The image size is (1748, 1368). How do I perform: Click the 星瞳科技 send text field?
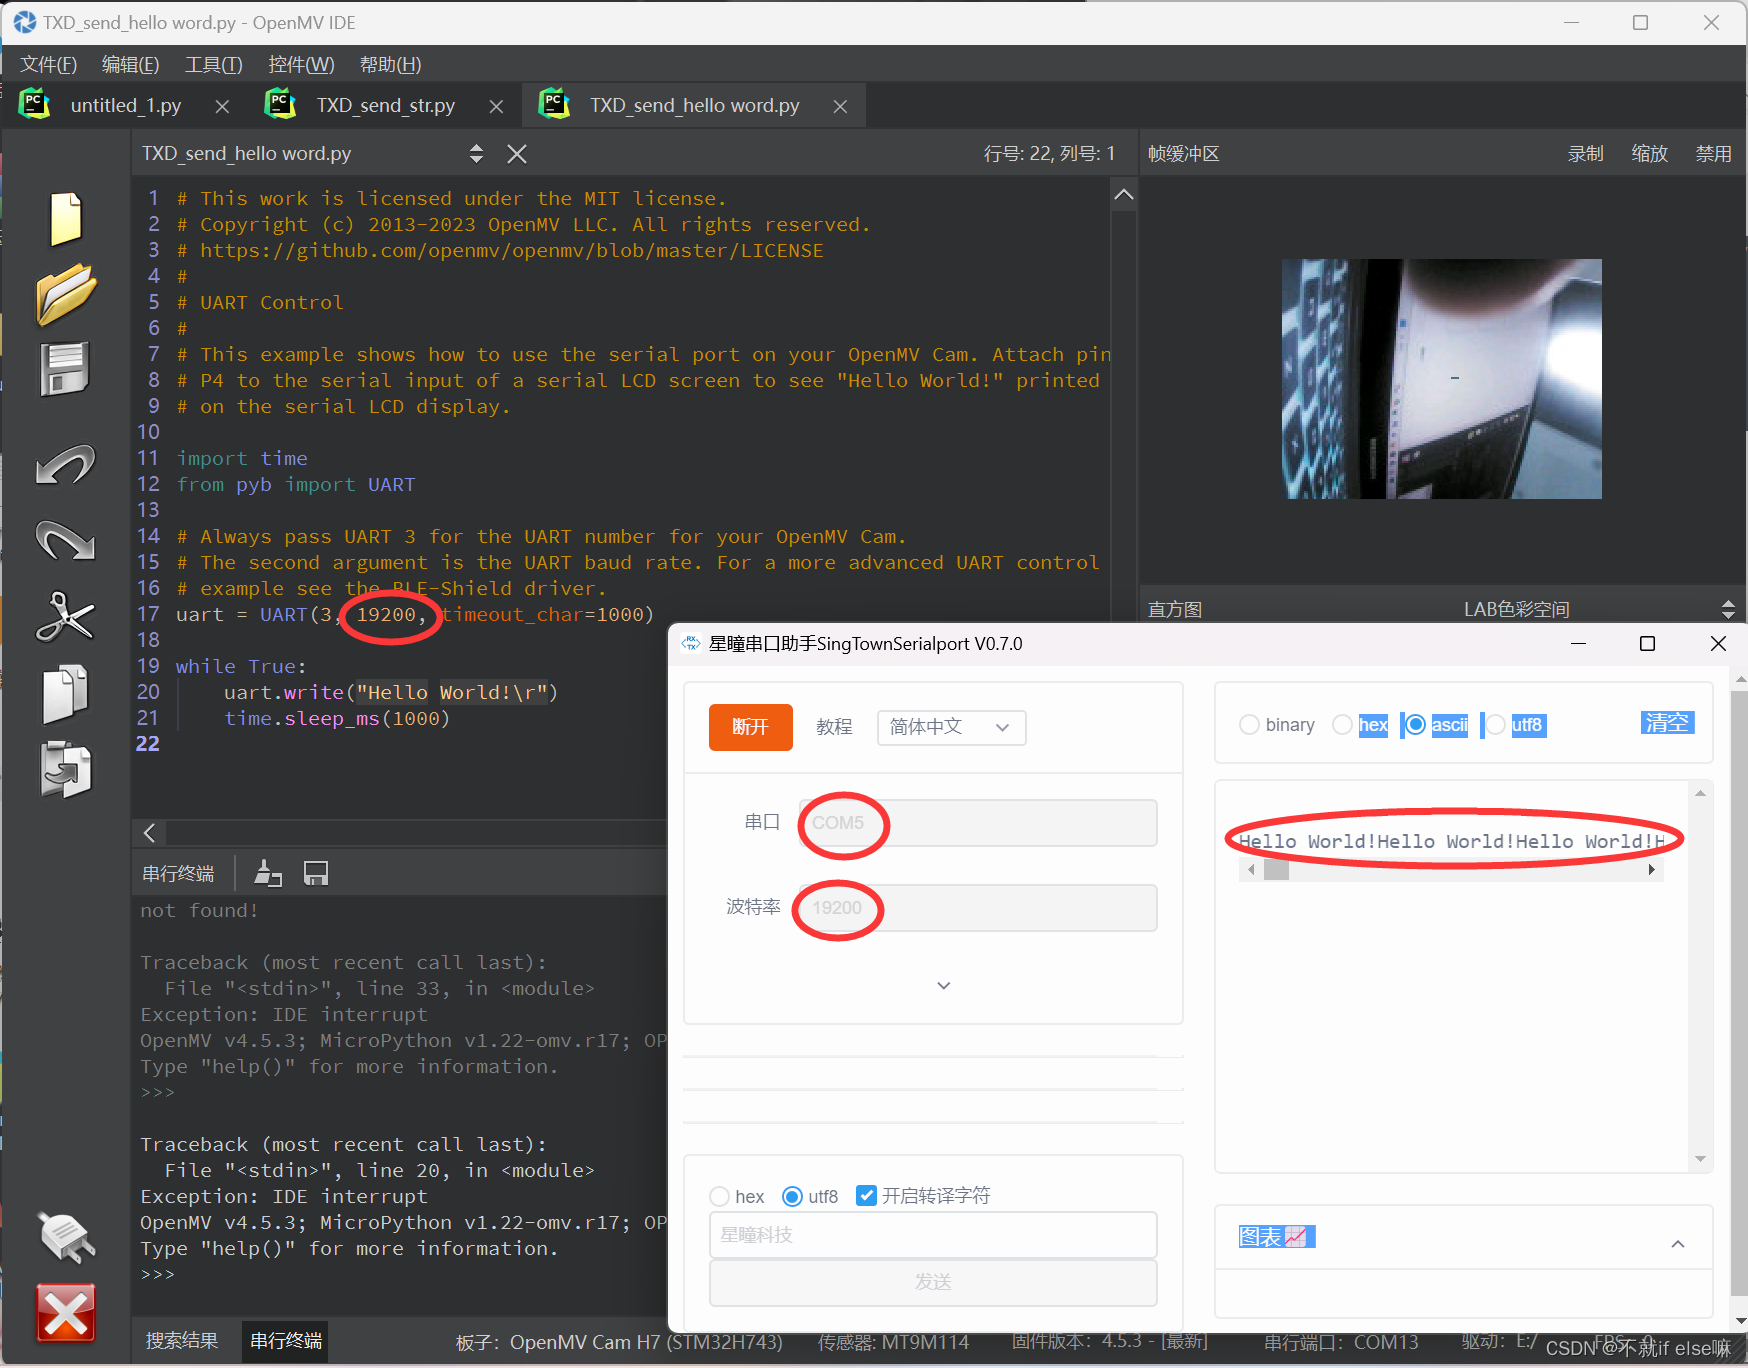point(933,1235)
